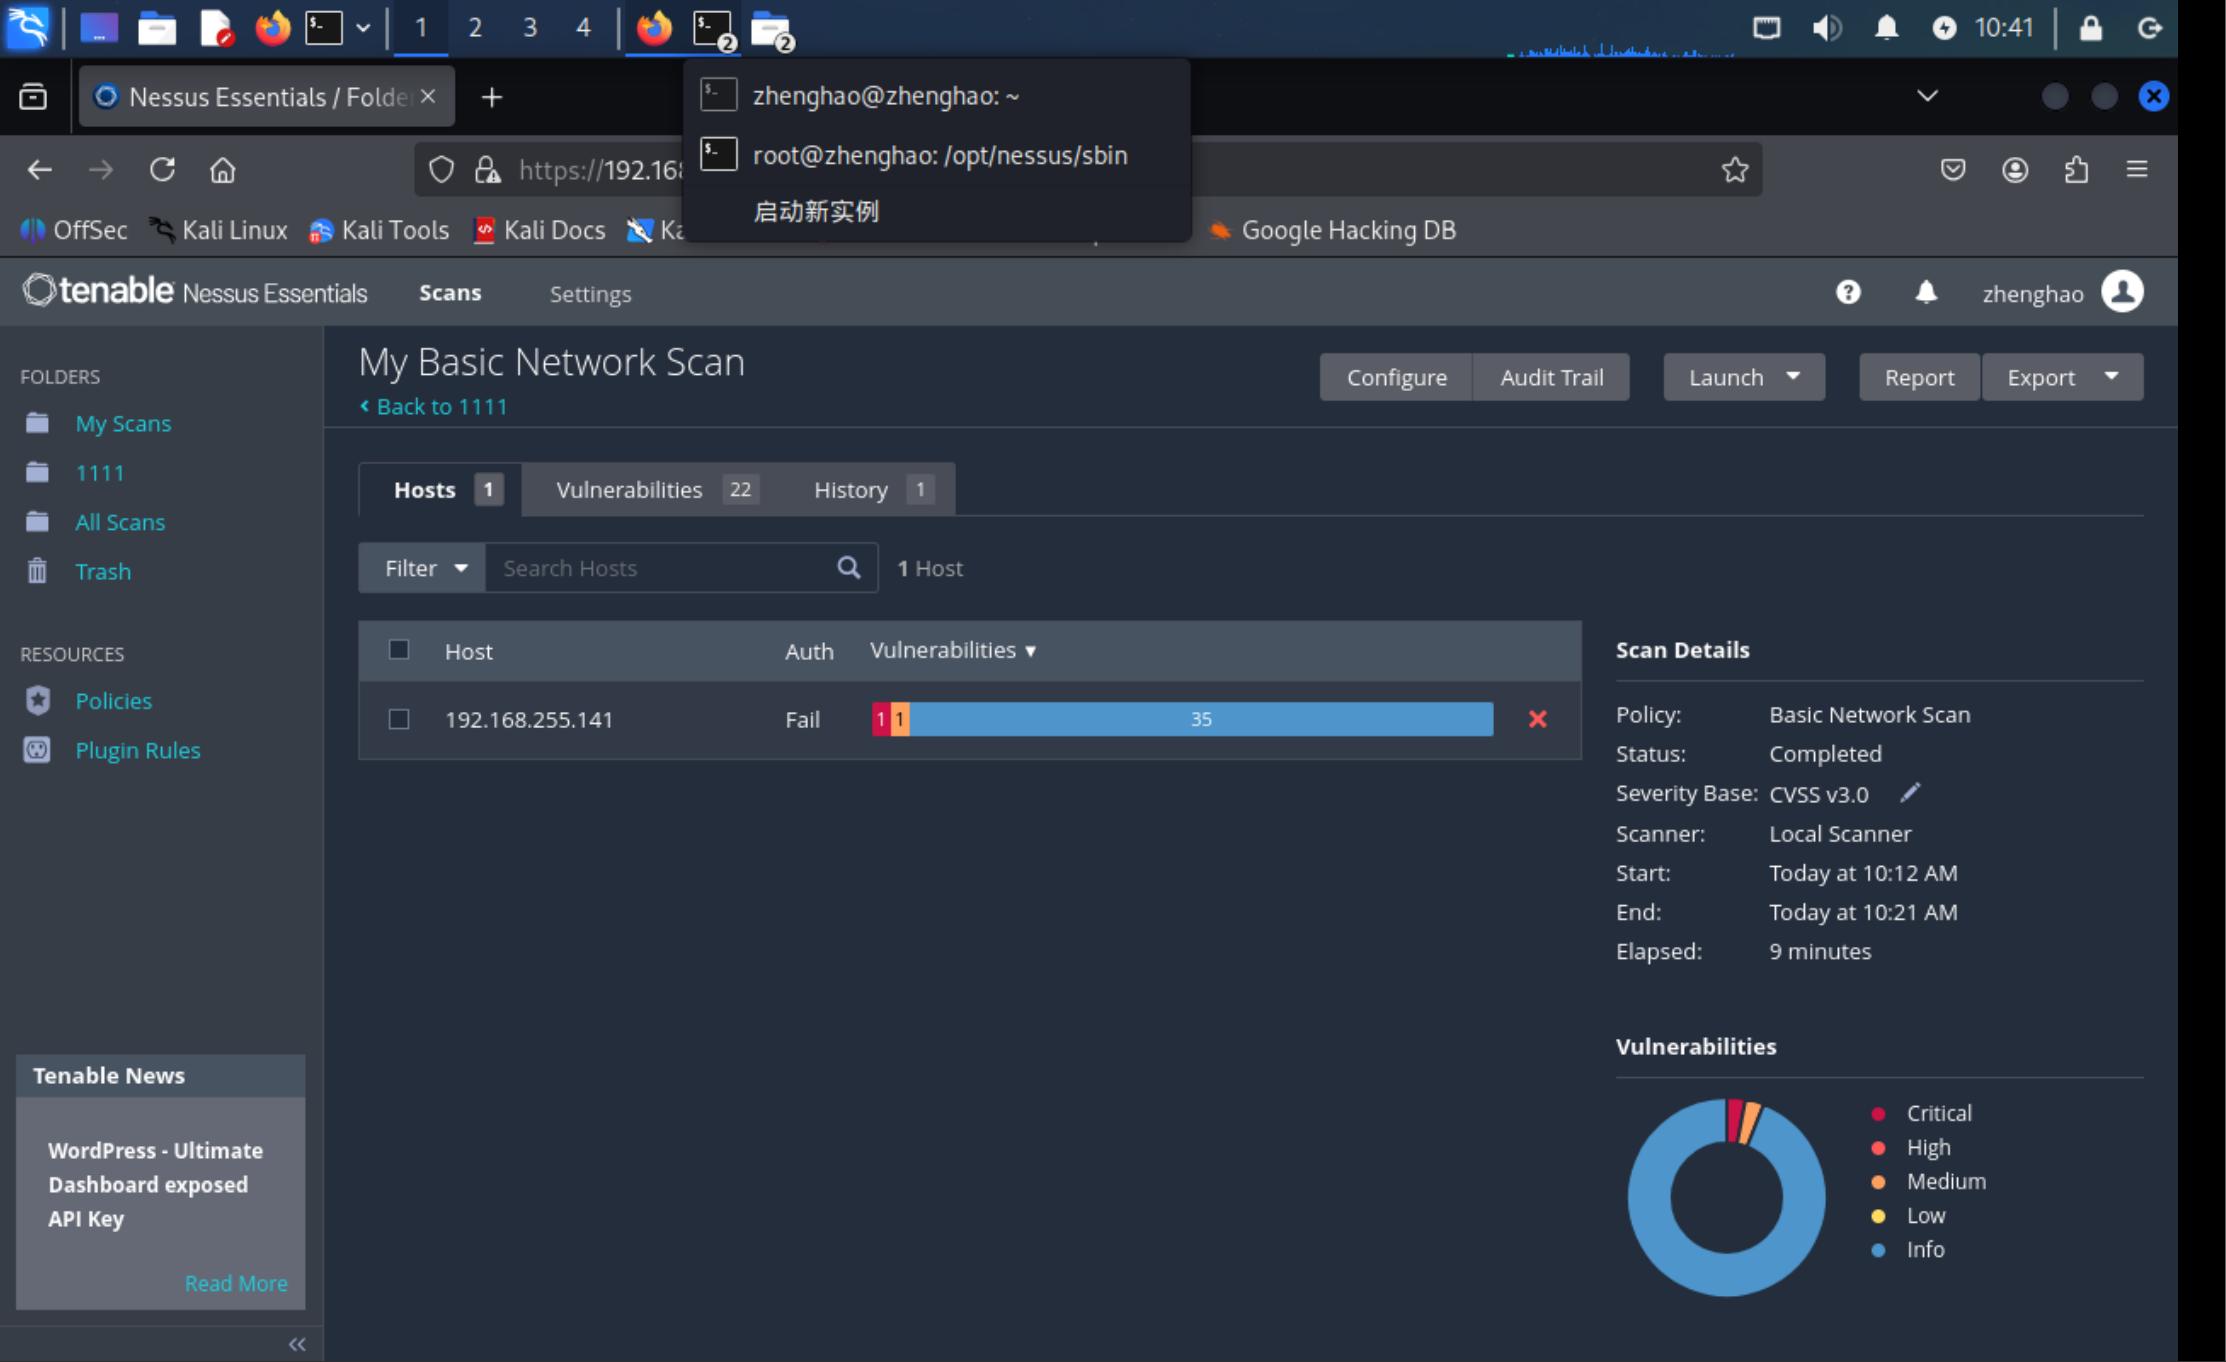
Task: Bookmark page with the star icon
Action: click(x=1735, y=170)
